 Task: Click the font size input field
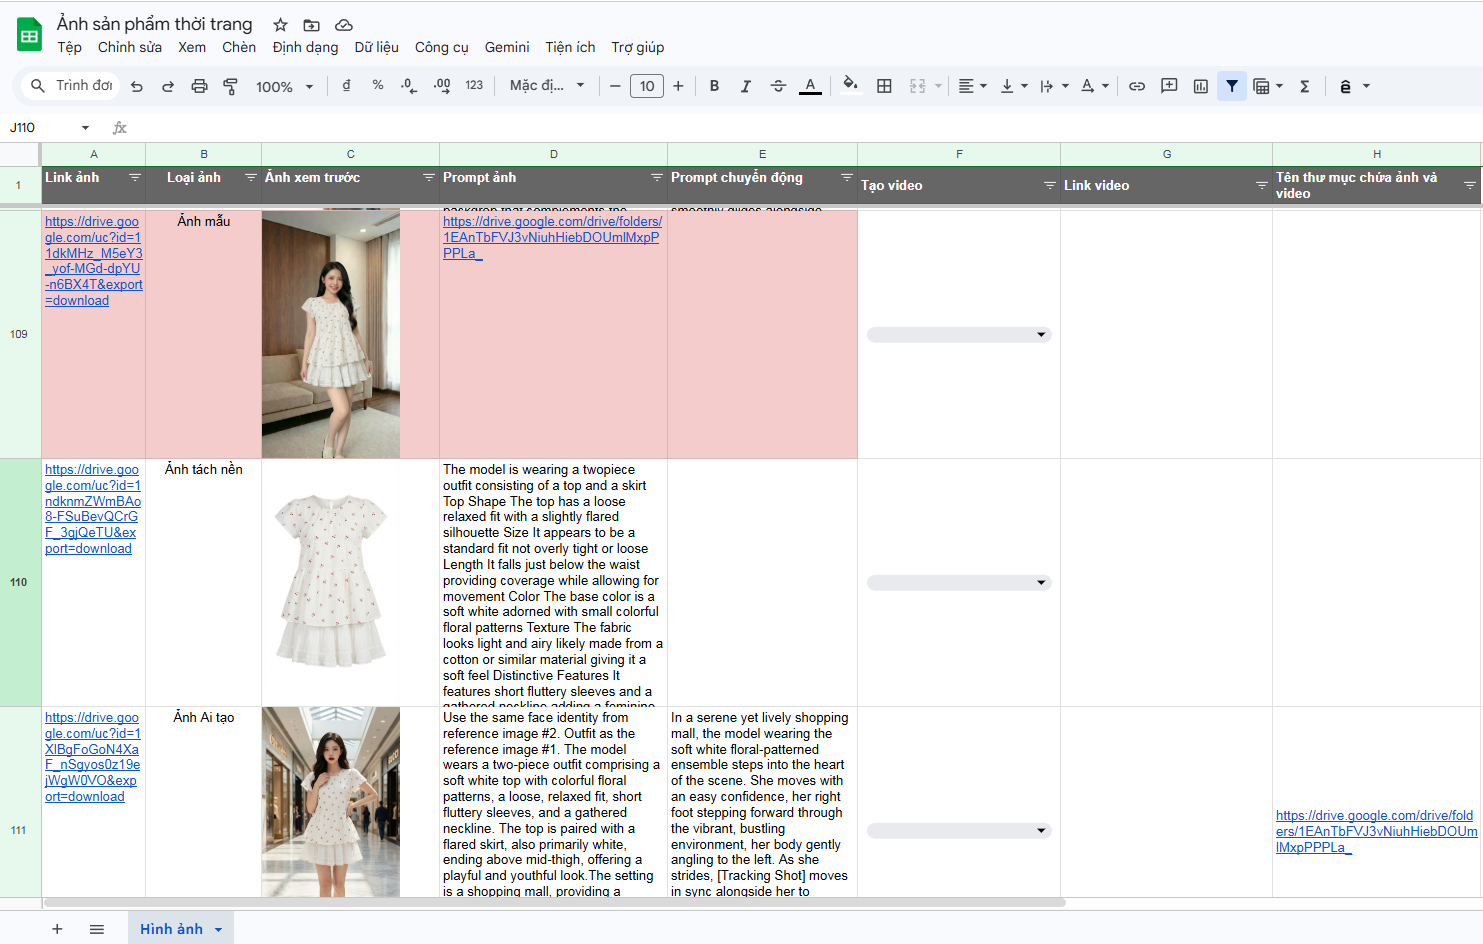click(x=647, y=86)
